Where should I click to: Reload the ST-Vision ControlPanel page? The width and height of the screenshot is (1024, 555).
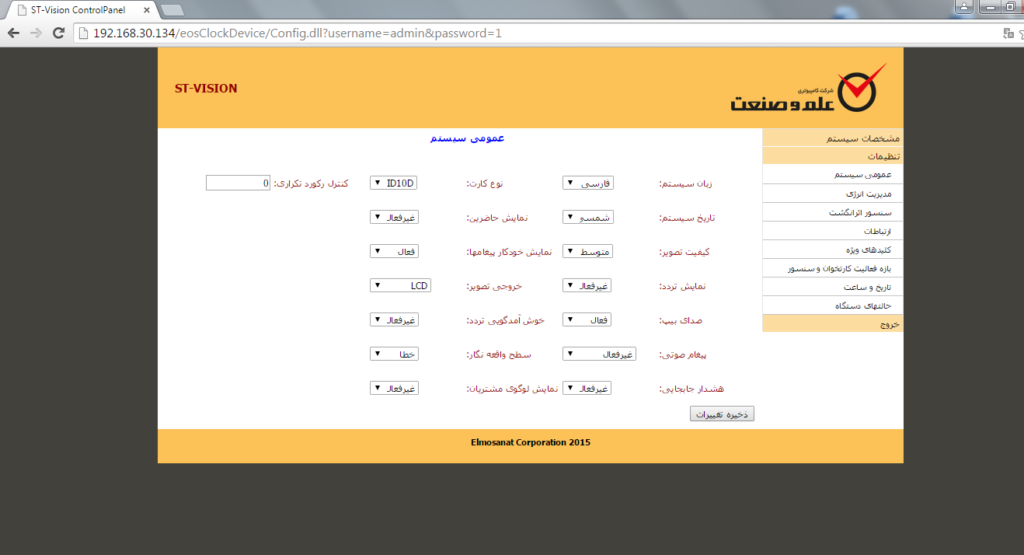(59, 33)
